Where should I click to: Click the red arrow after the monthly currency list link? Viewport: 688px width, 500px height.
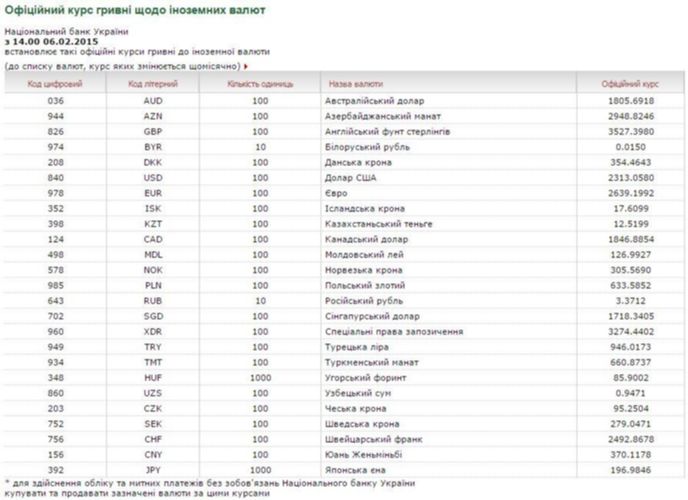[x=246, y=67]
